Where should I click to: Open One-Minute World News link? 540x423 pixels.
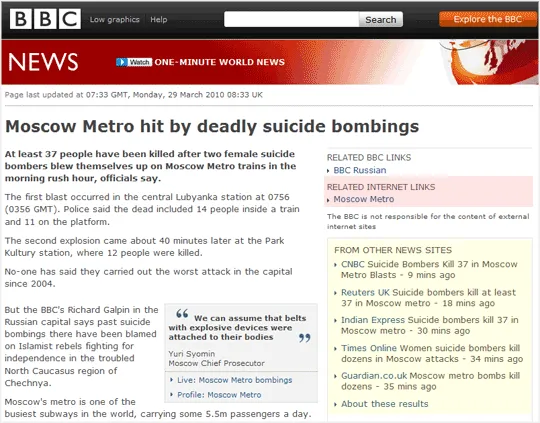(219, 62)
